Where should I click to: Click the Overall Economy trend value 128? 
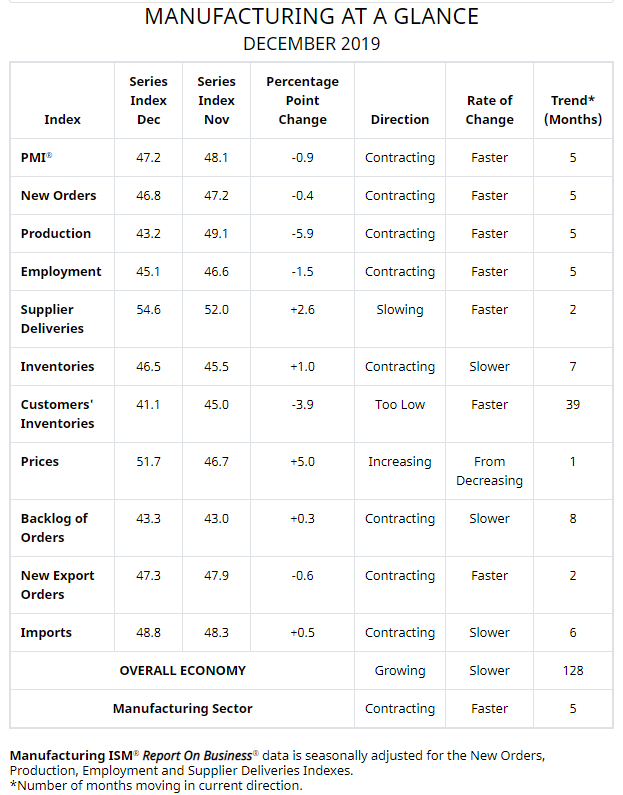coord(573,671)
